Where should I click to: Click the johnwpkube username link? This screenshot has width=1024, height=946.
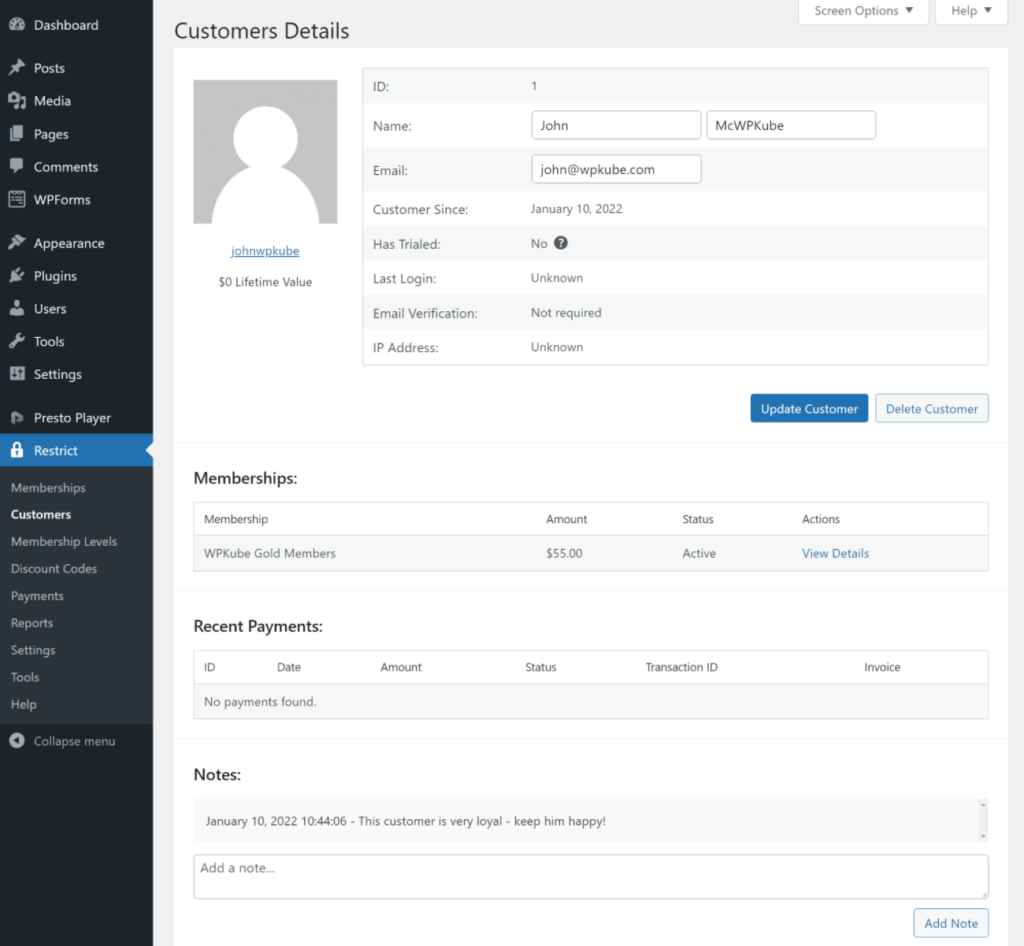[x=265, y=251]
